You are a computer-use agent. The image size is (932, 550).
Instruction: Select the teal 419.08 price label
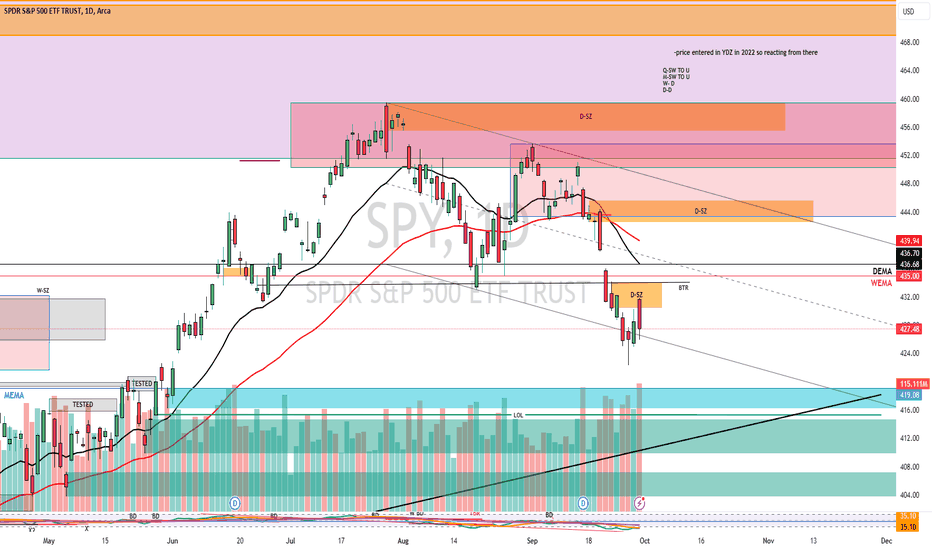(909, 395)
